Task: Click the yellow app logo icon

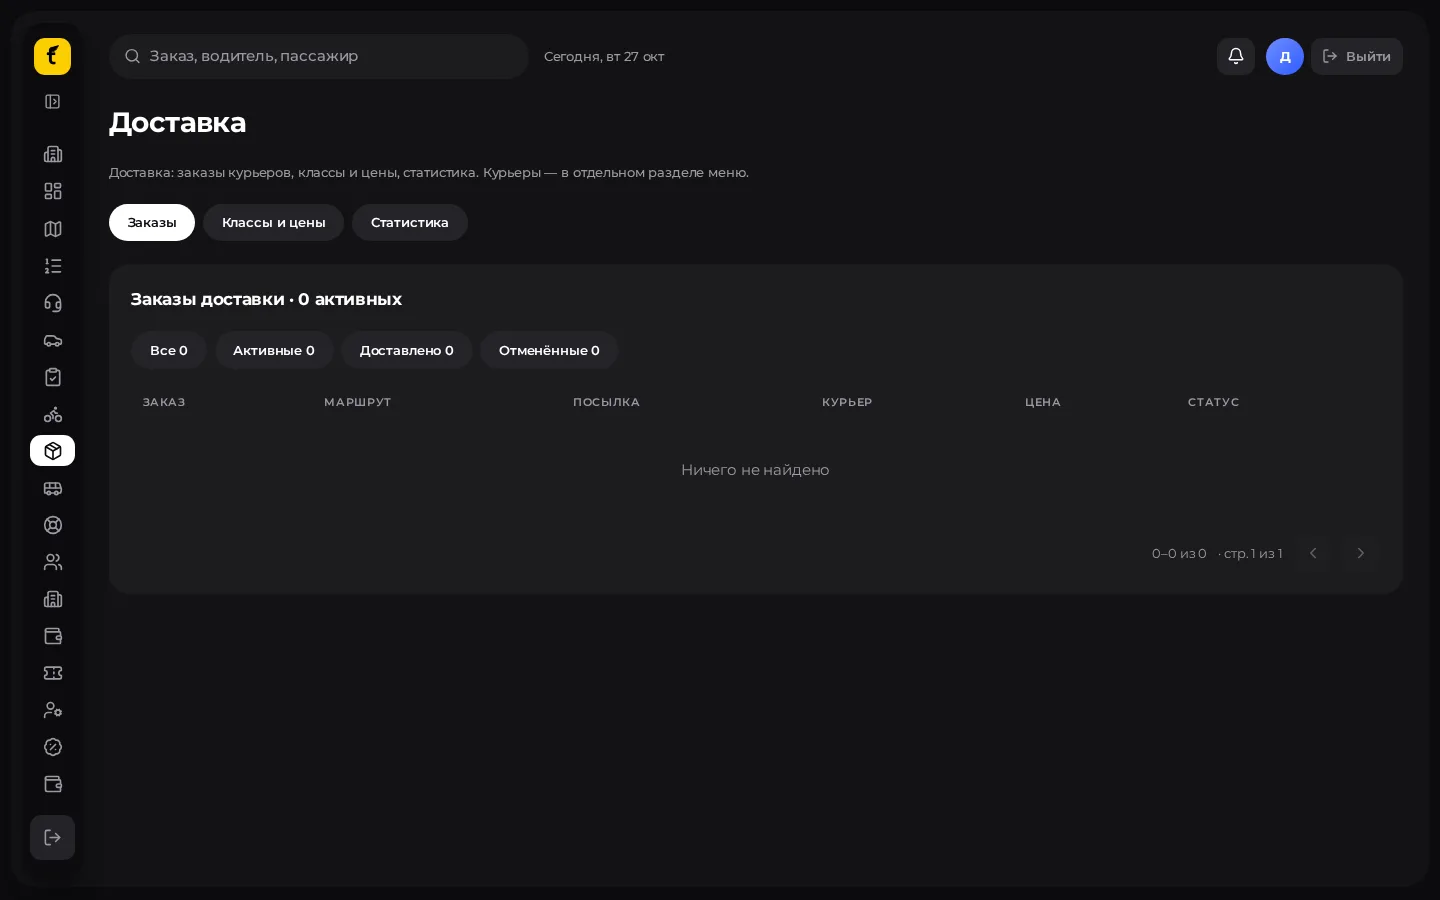Action: point(52,56)
